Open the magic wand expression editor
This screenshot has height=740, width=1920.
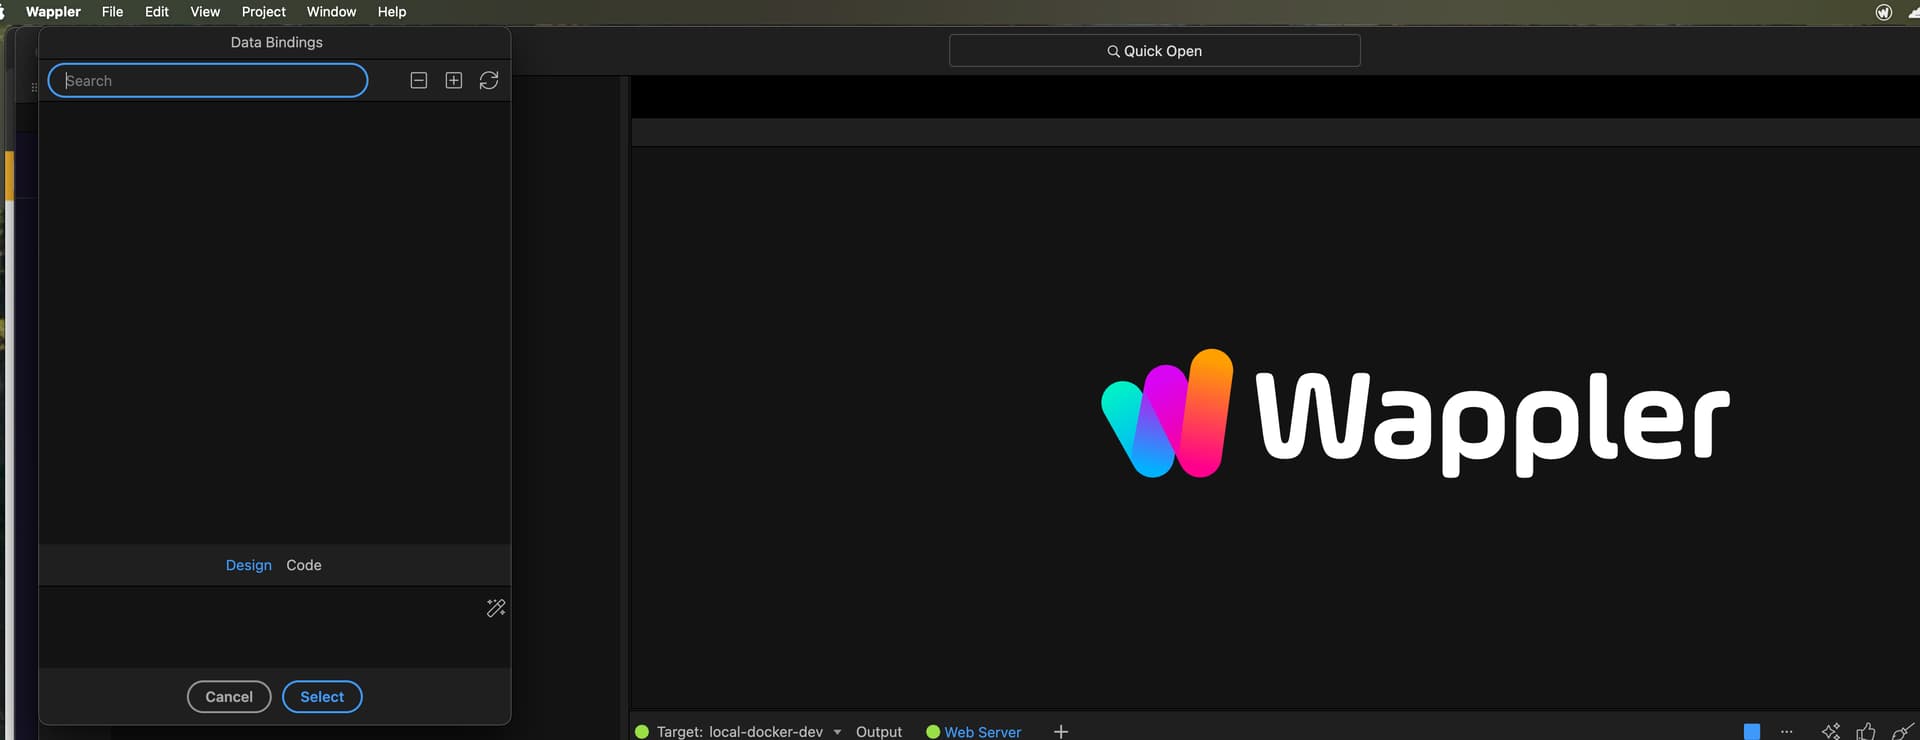pos(496,608)
